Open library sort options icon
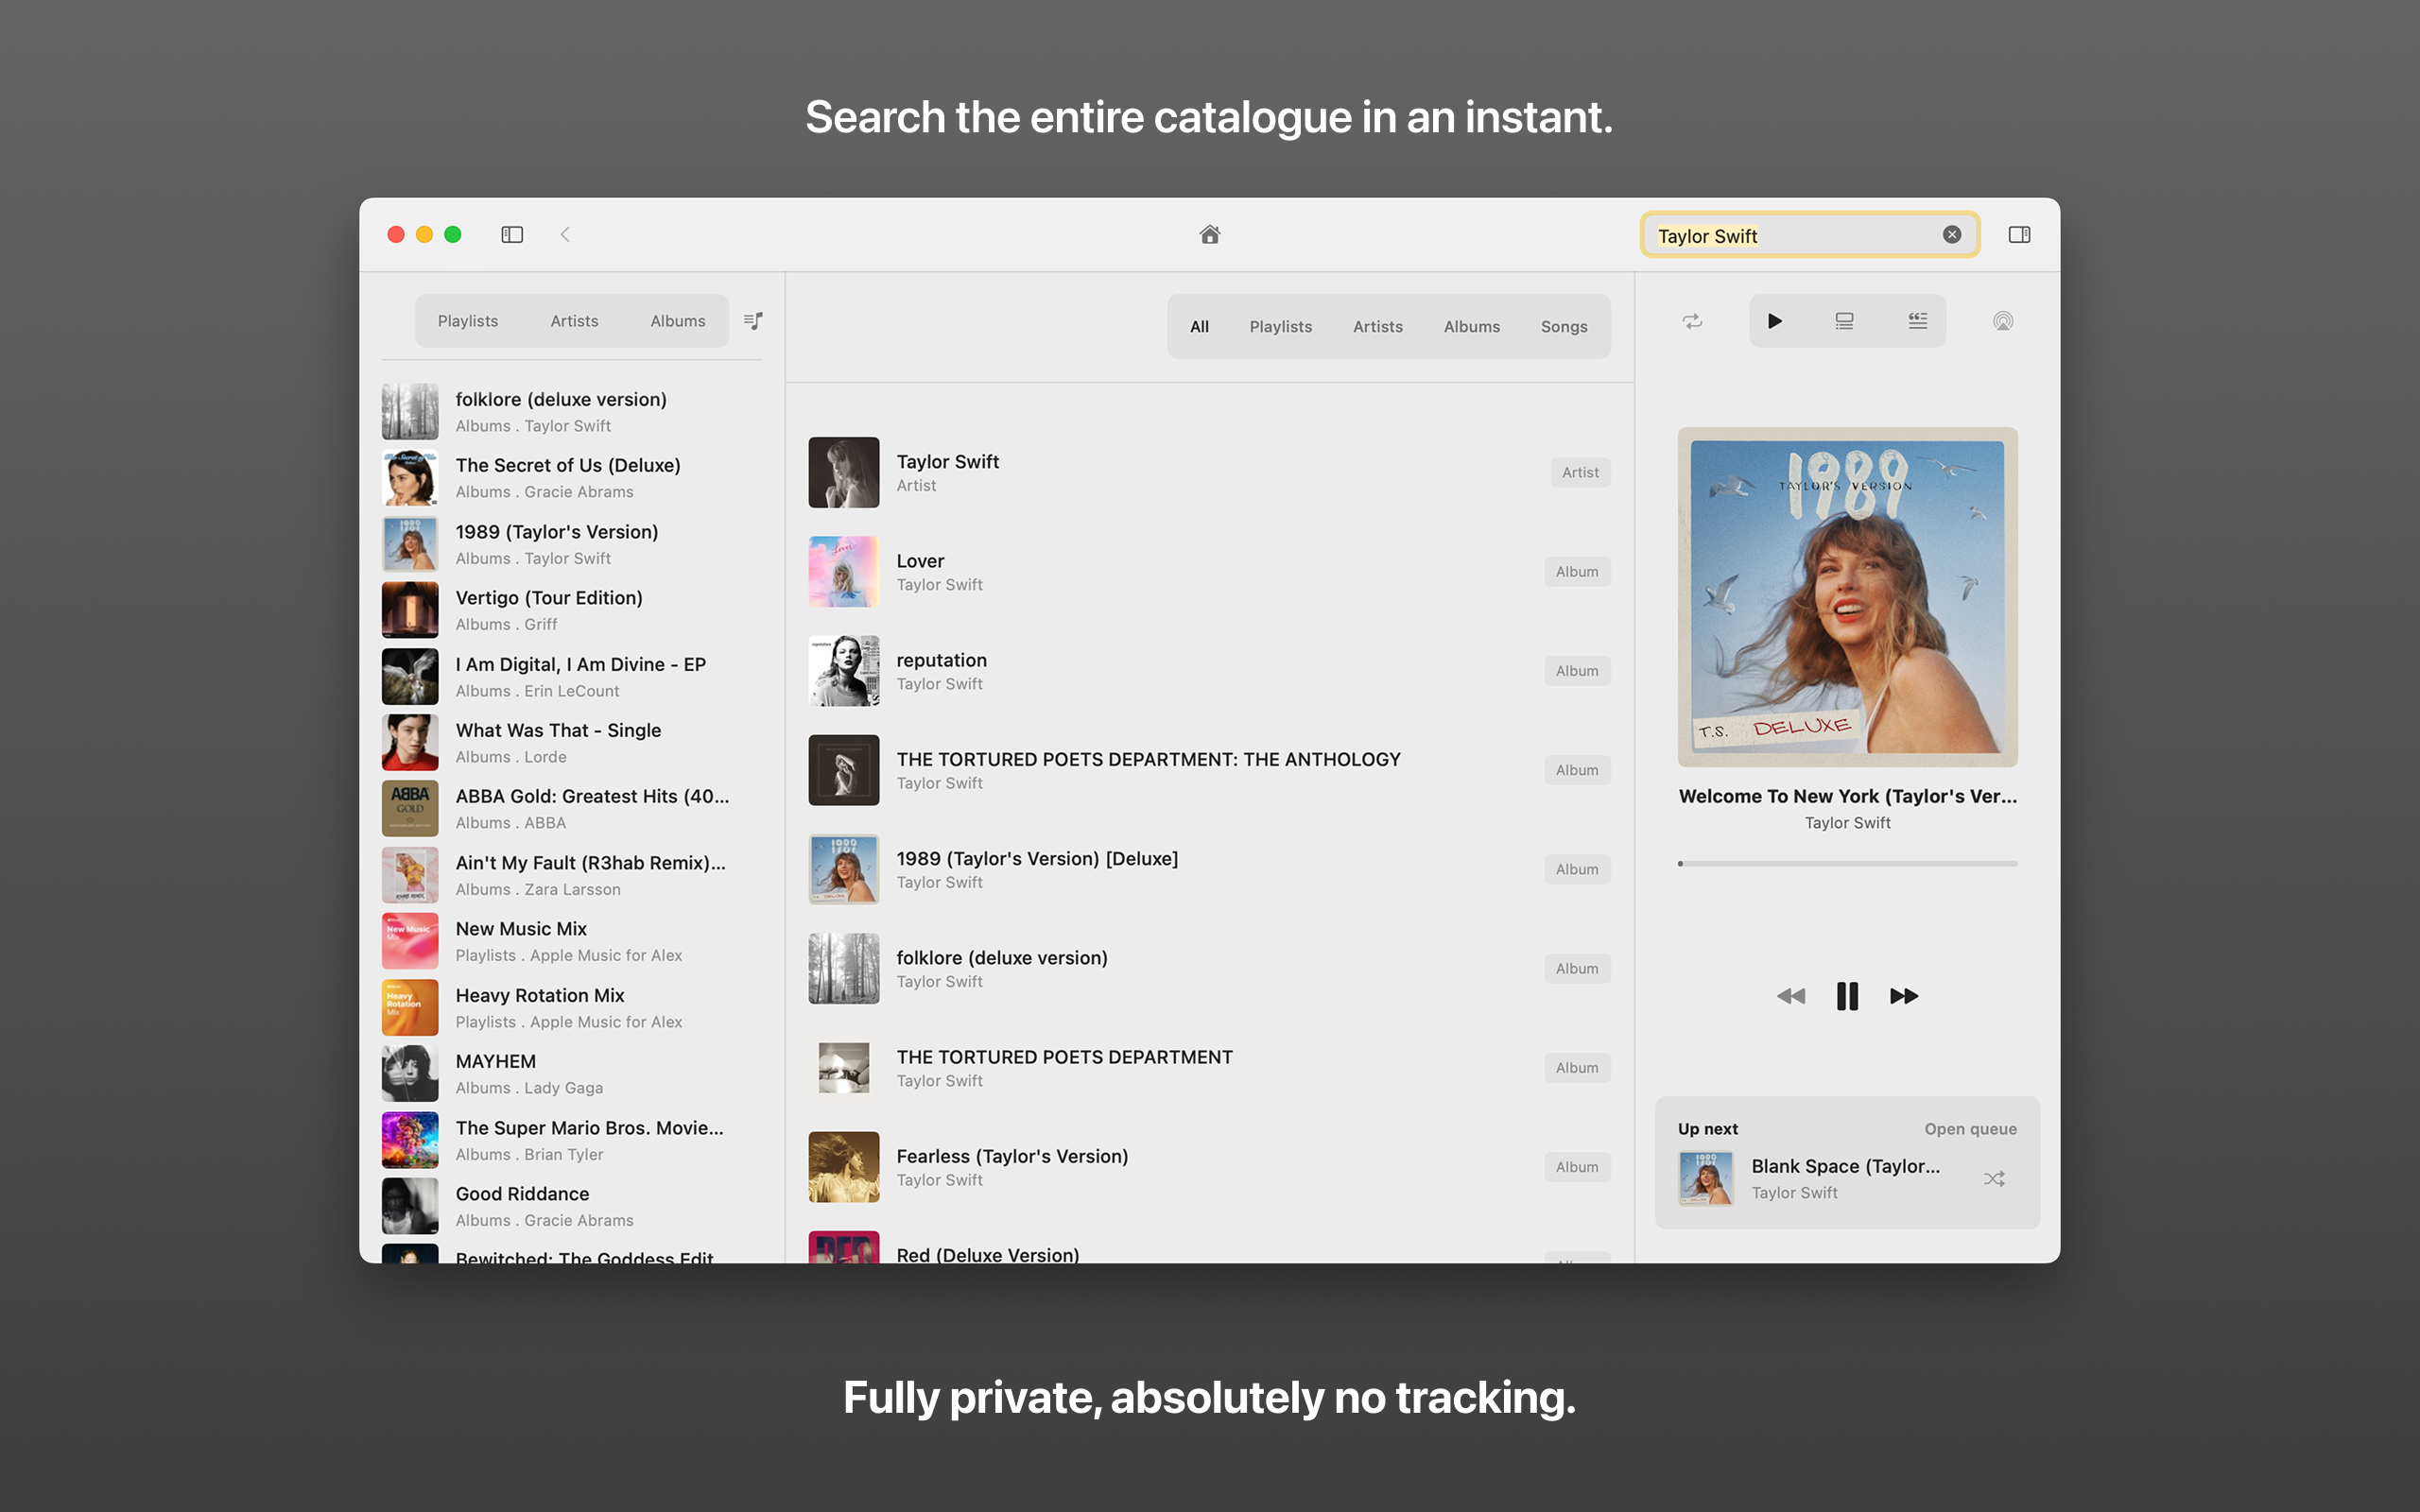 pos(753,321)
